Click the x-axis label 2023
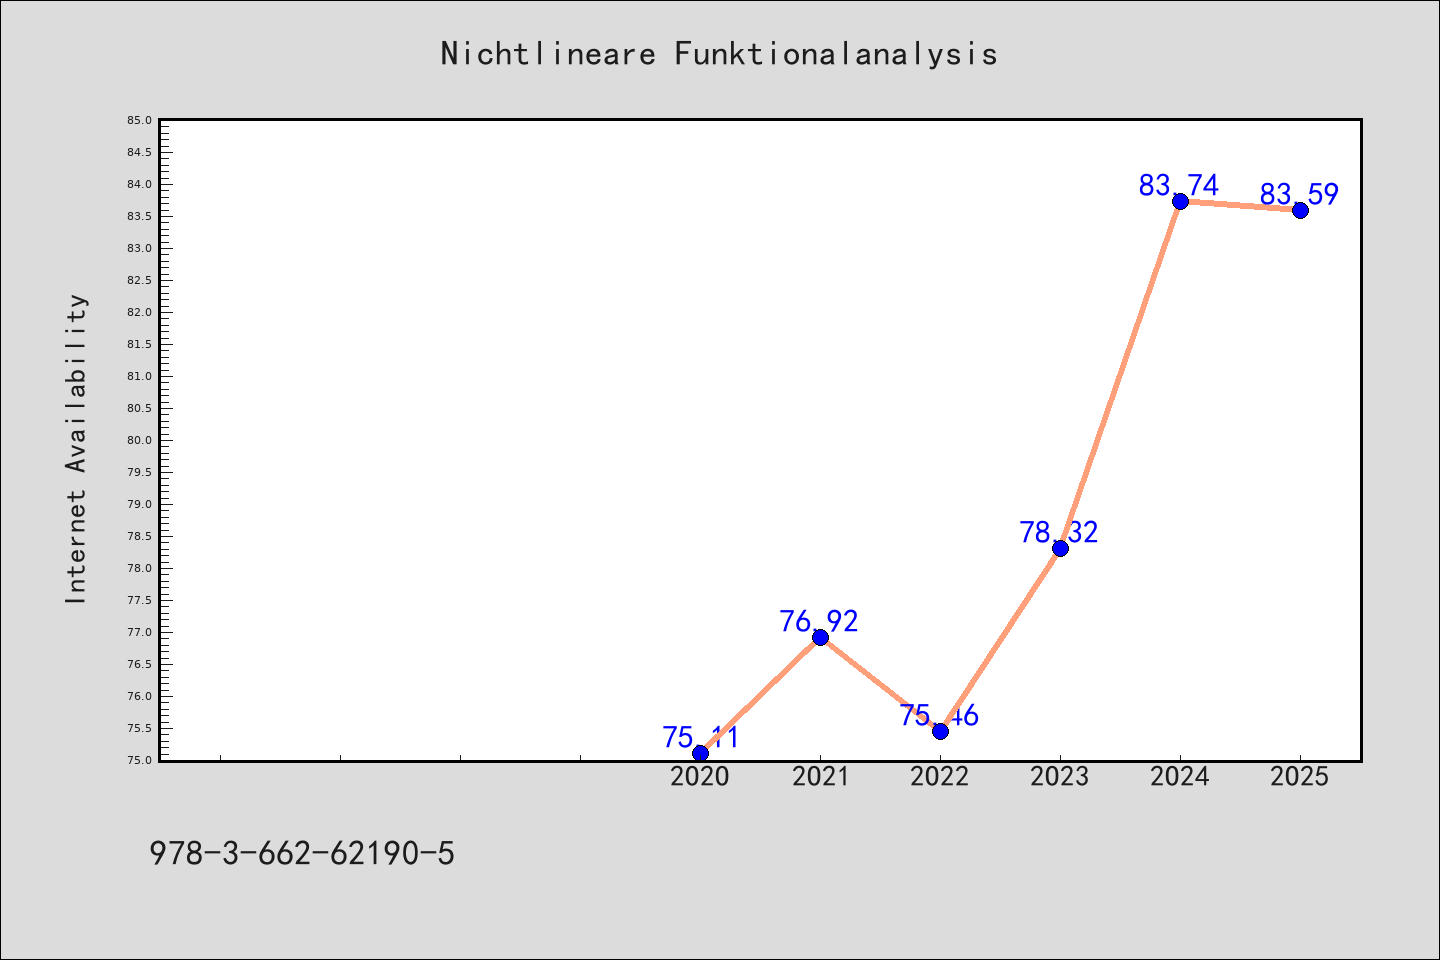The height and width of the screenshot is (960, 1440). [1060, 776]
